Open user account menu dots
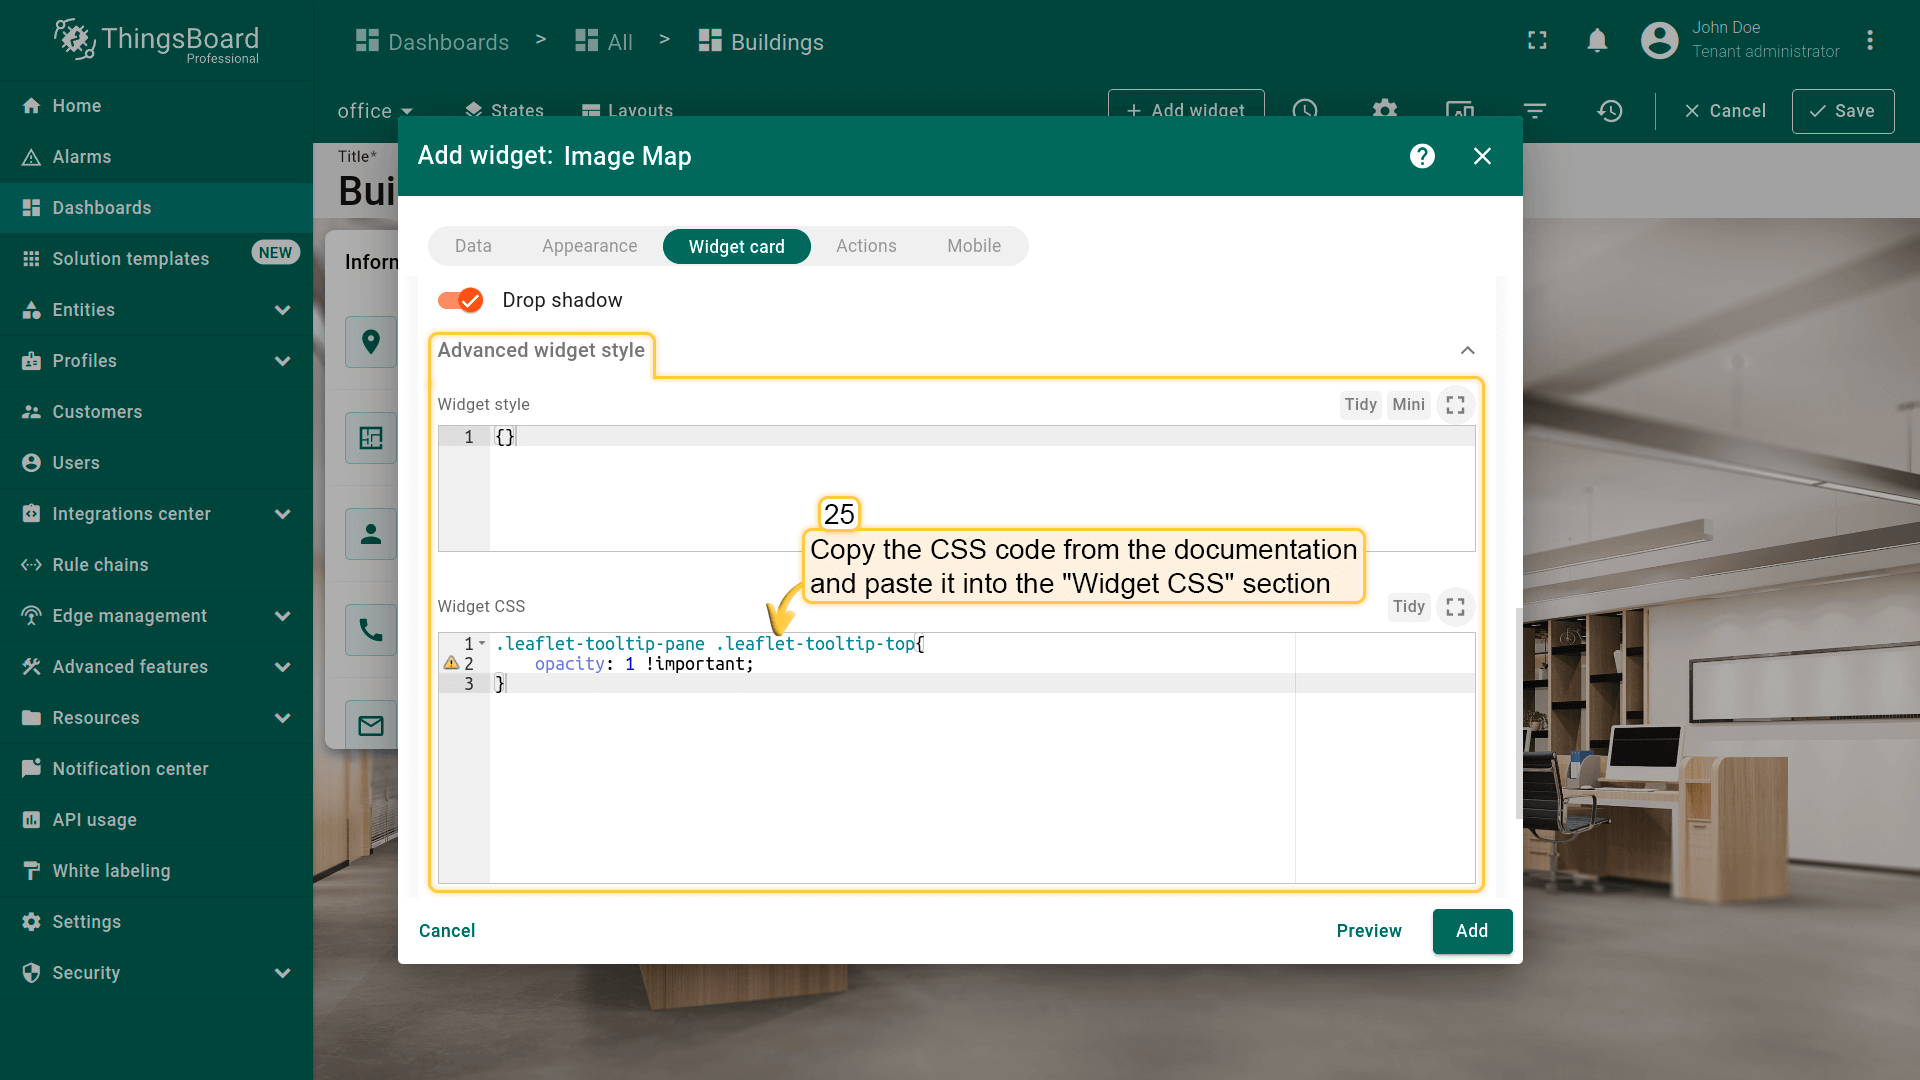Screen dimensions: 1920x1080 (1869, 41)
